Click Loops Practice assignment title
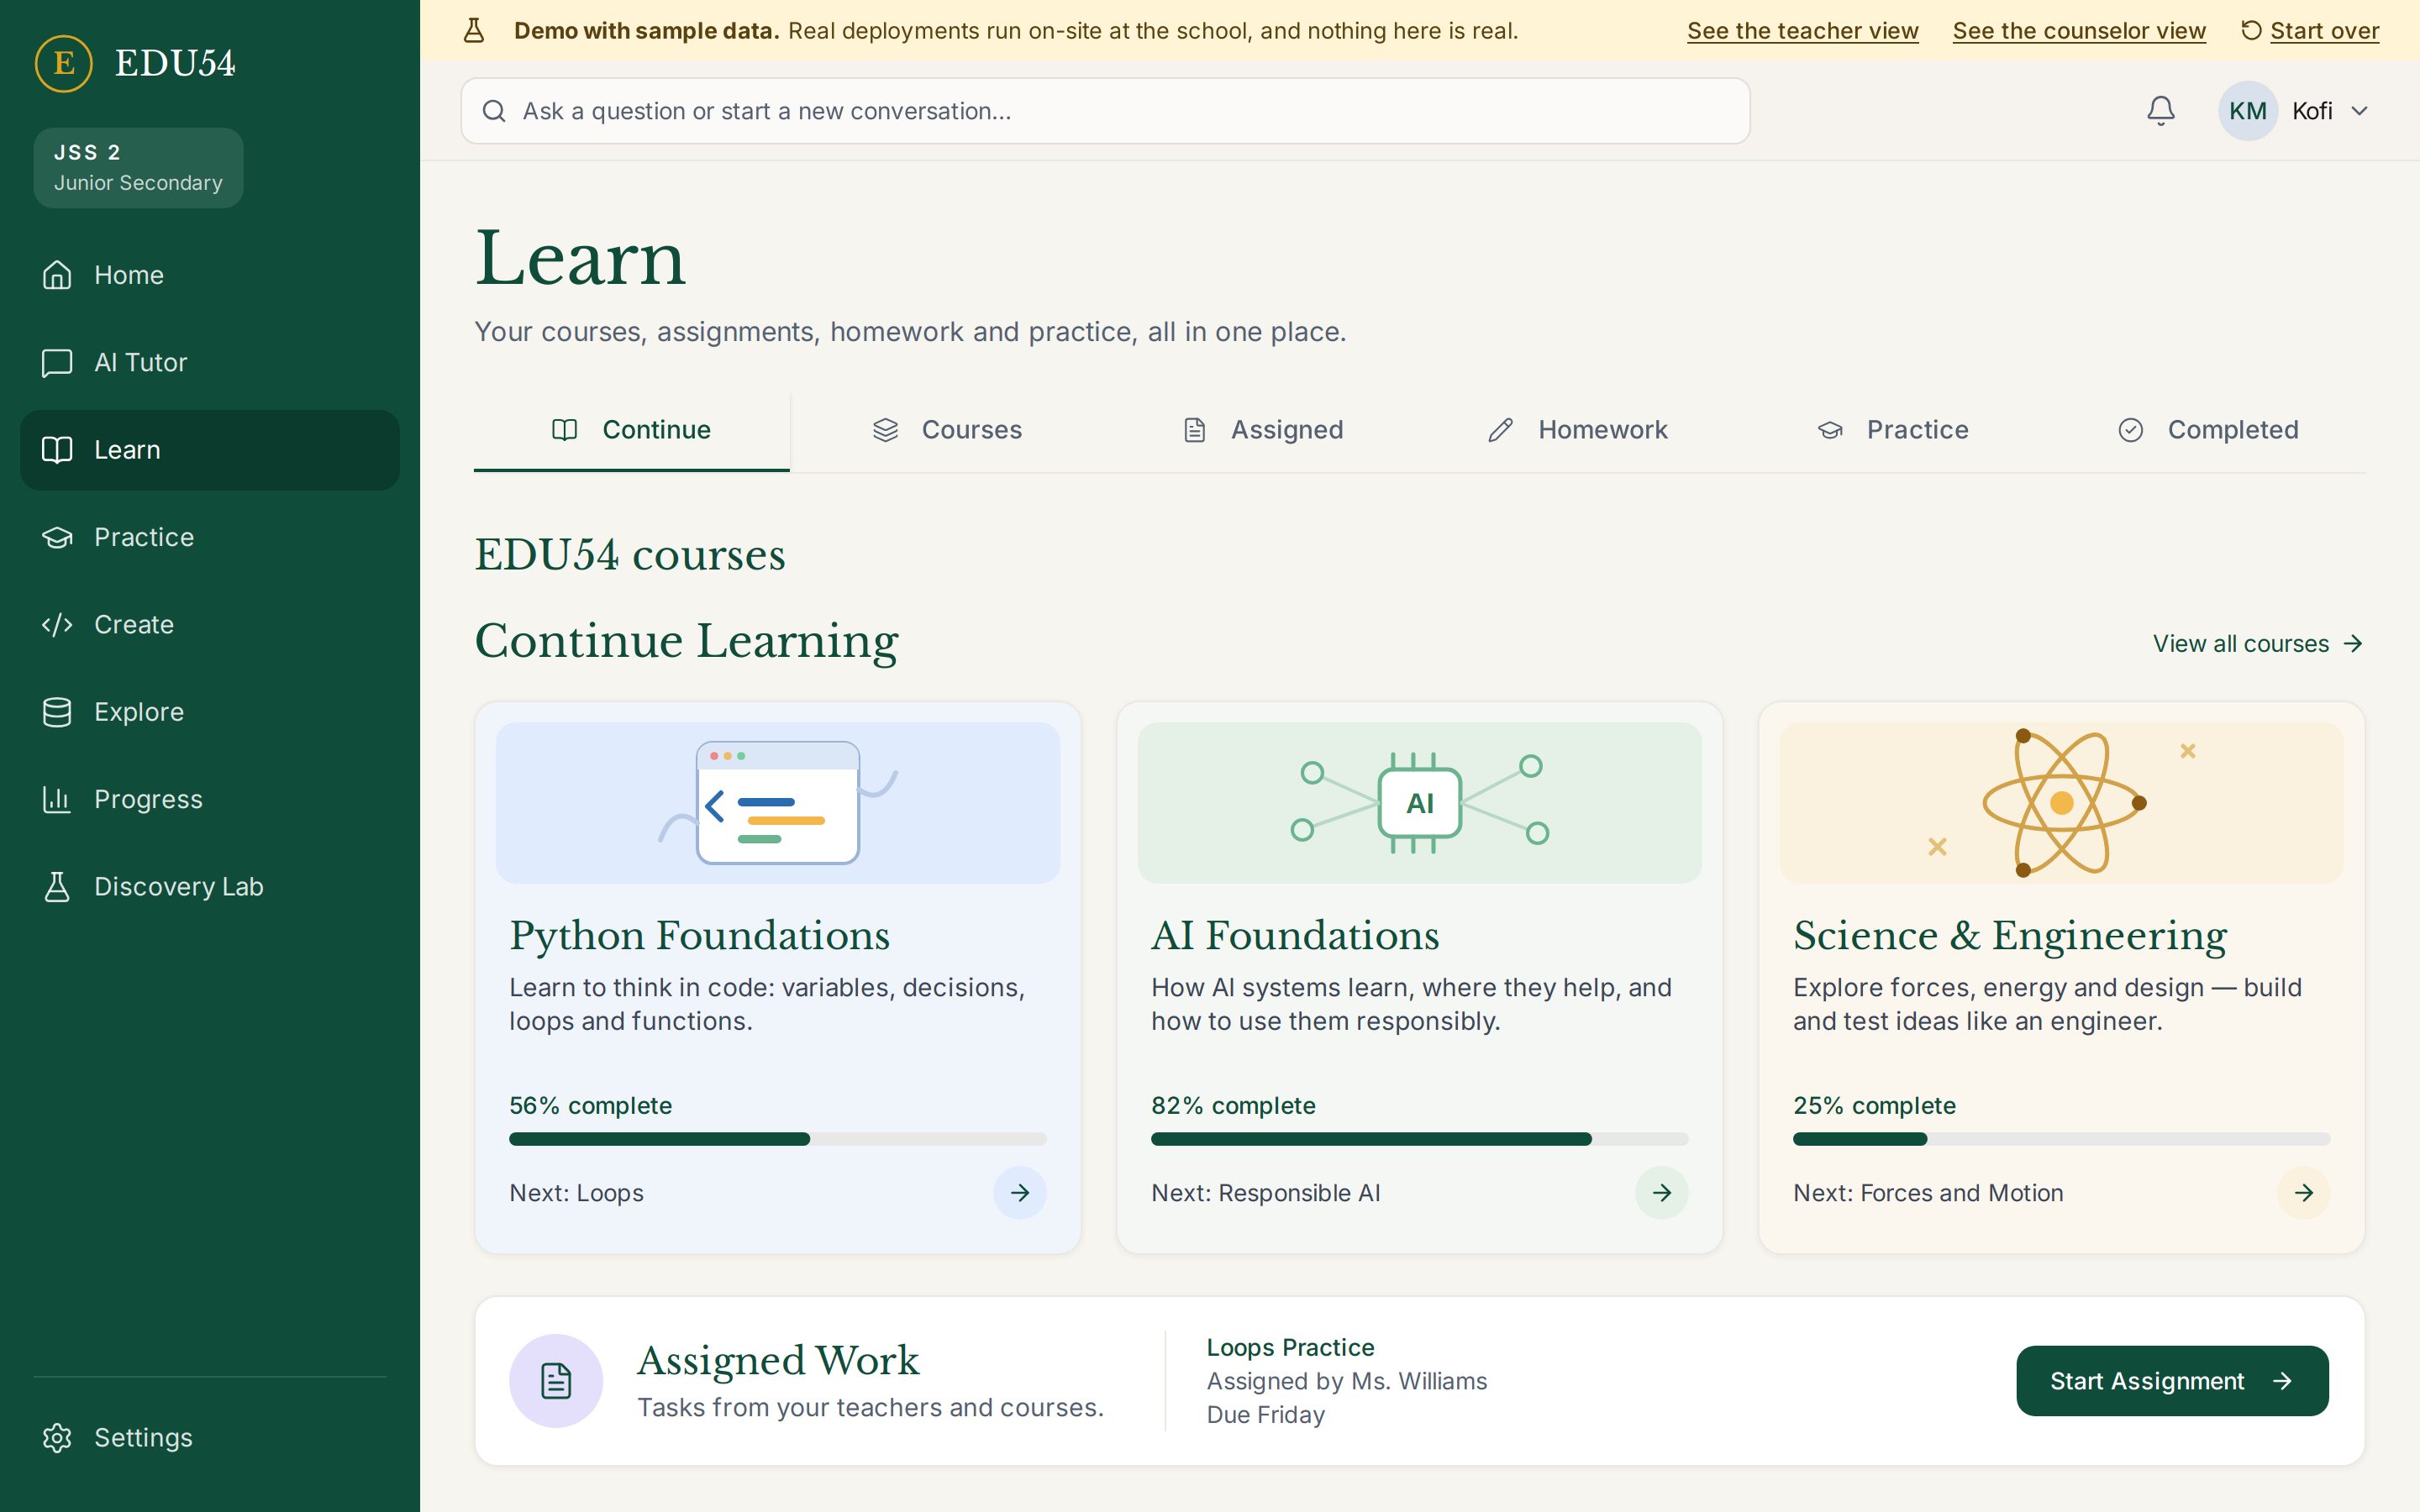The width and height of the screenshot is (2420, 1512). coord(1290,1348)
